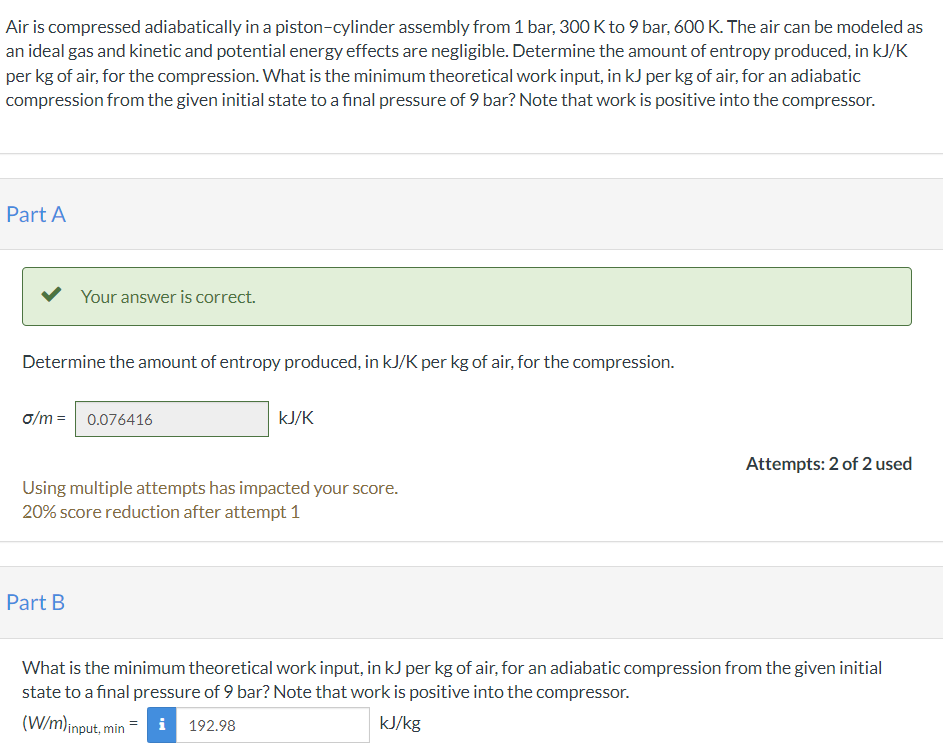The height and width of the screenshot is (754, 943).
Task: Click the problem statement paragraph at the top
Action: point(470,62)
